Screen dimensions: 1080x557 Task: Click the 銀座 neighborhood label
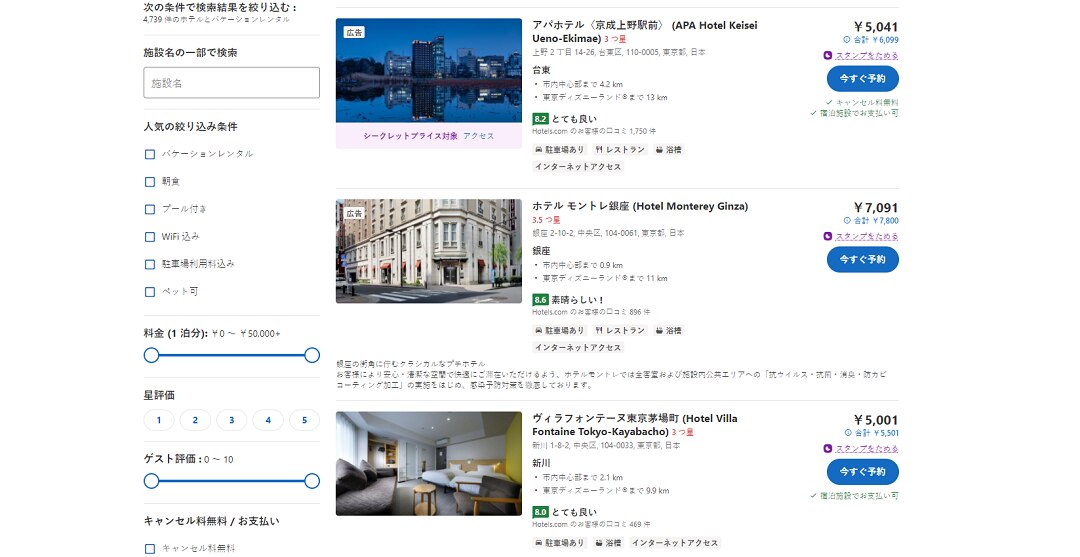541,251
